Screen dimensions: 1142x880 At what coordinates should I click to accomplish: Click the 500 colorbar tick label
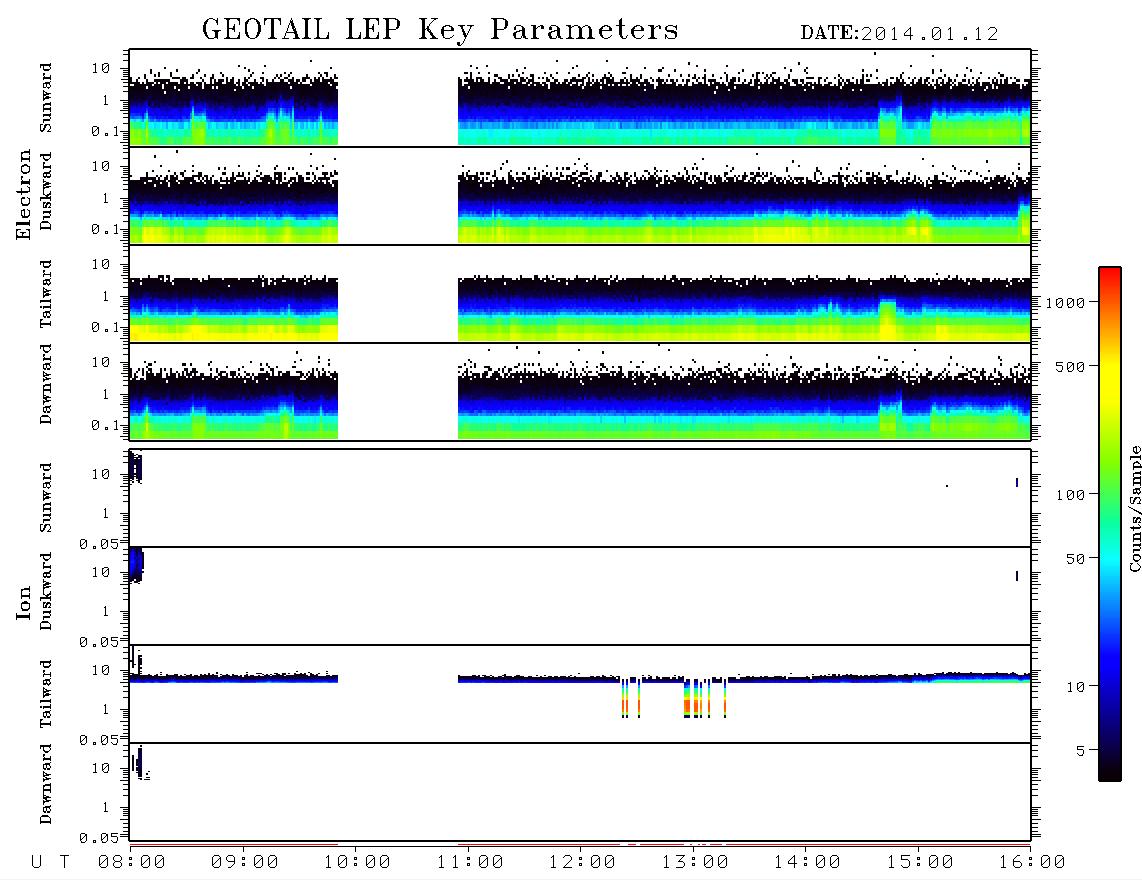tap(1071, 367)
